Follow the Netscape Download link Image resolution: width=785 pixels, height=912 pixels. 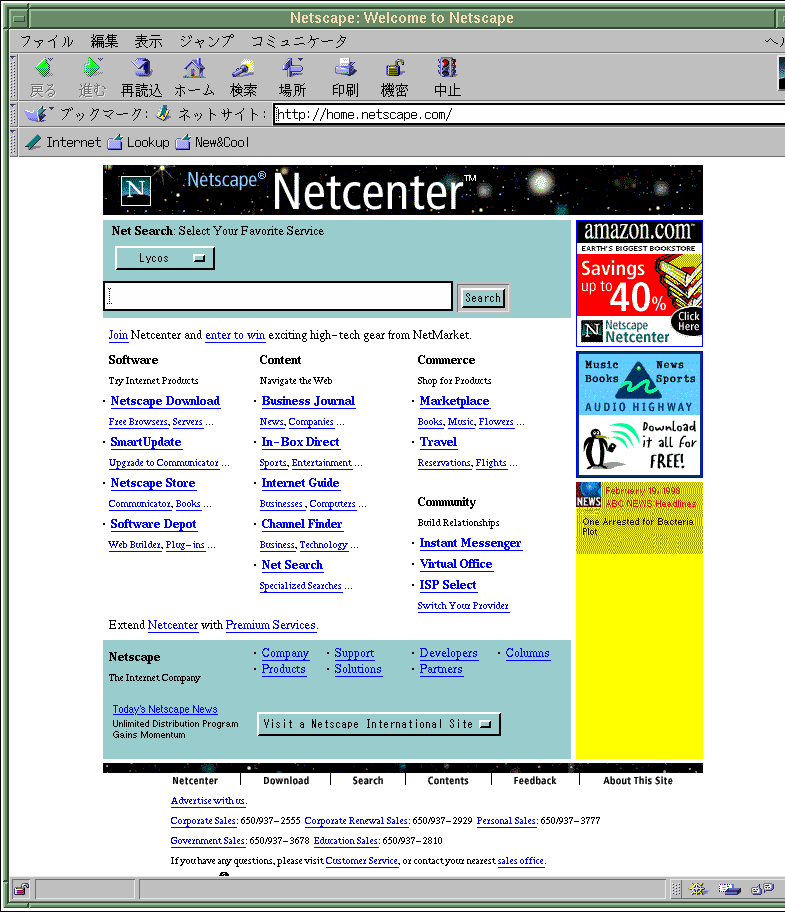(x=165, y=401)
